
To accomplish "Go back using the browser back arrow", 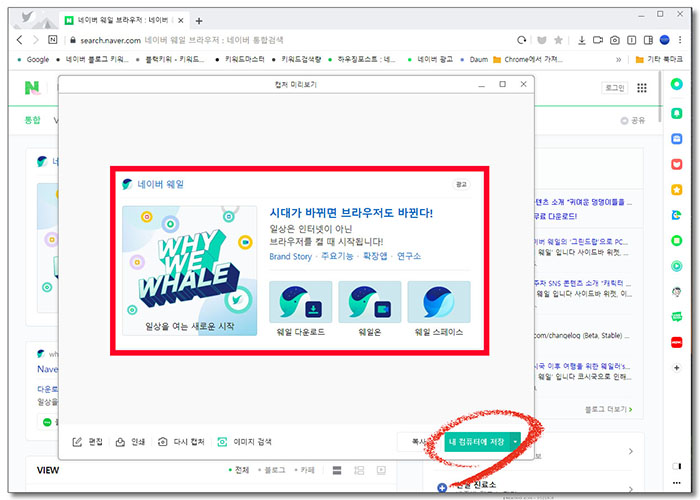I will click(x=19, y=40).
